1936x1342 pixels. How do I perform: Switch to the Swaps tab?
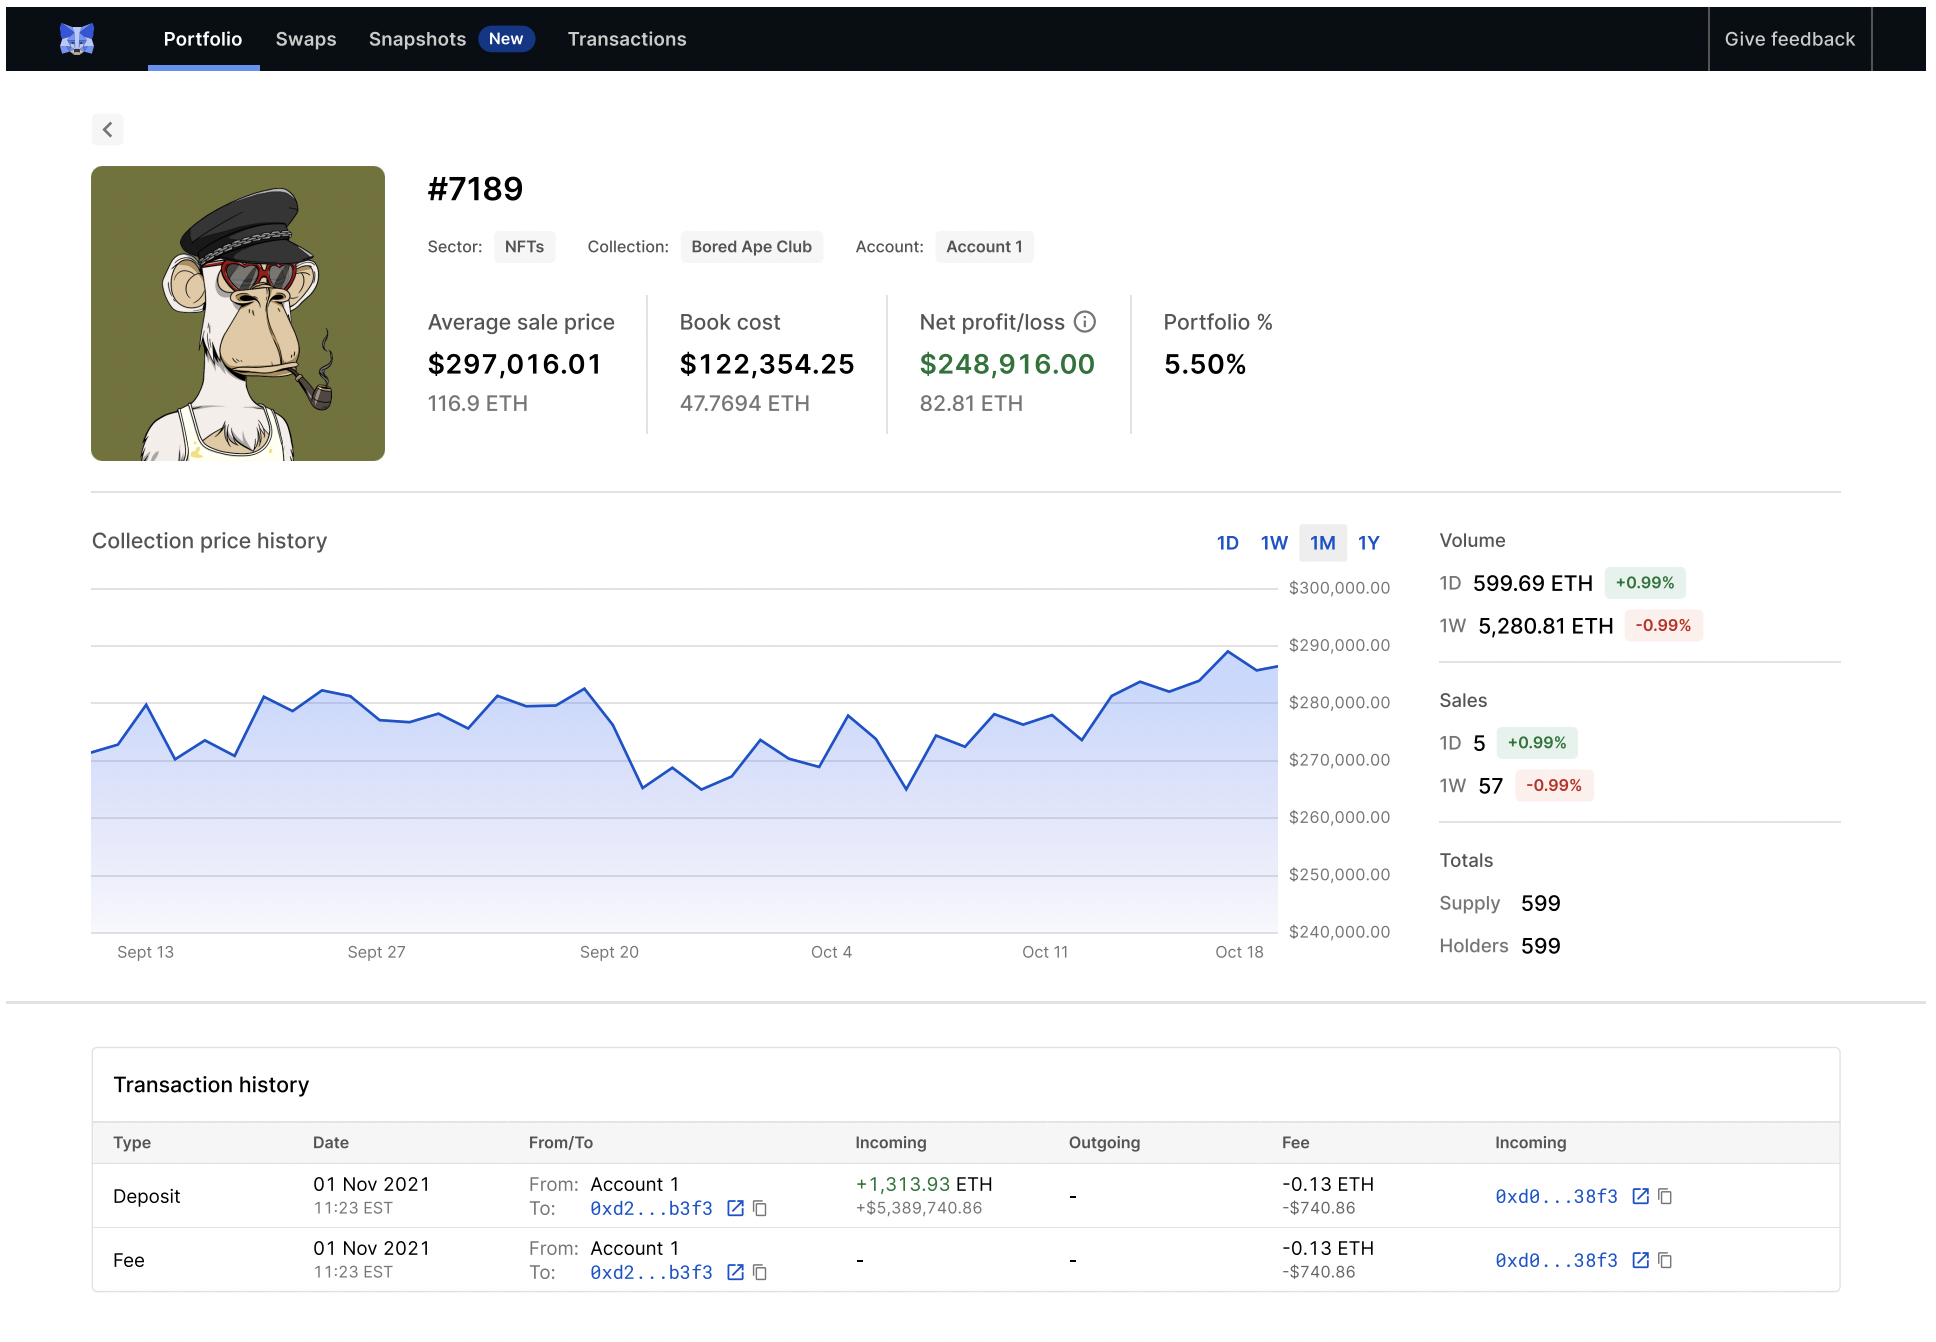pos(306,39)
